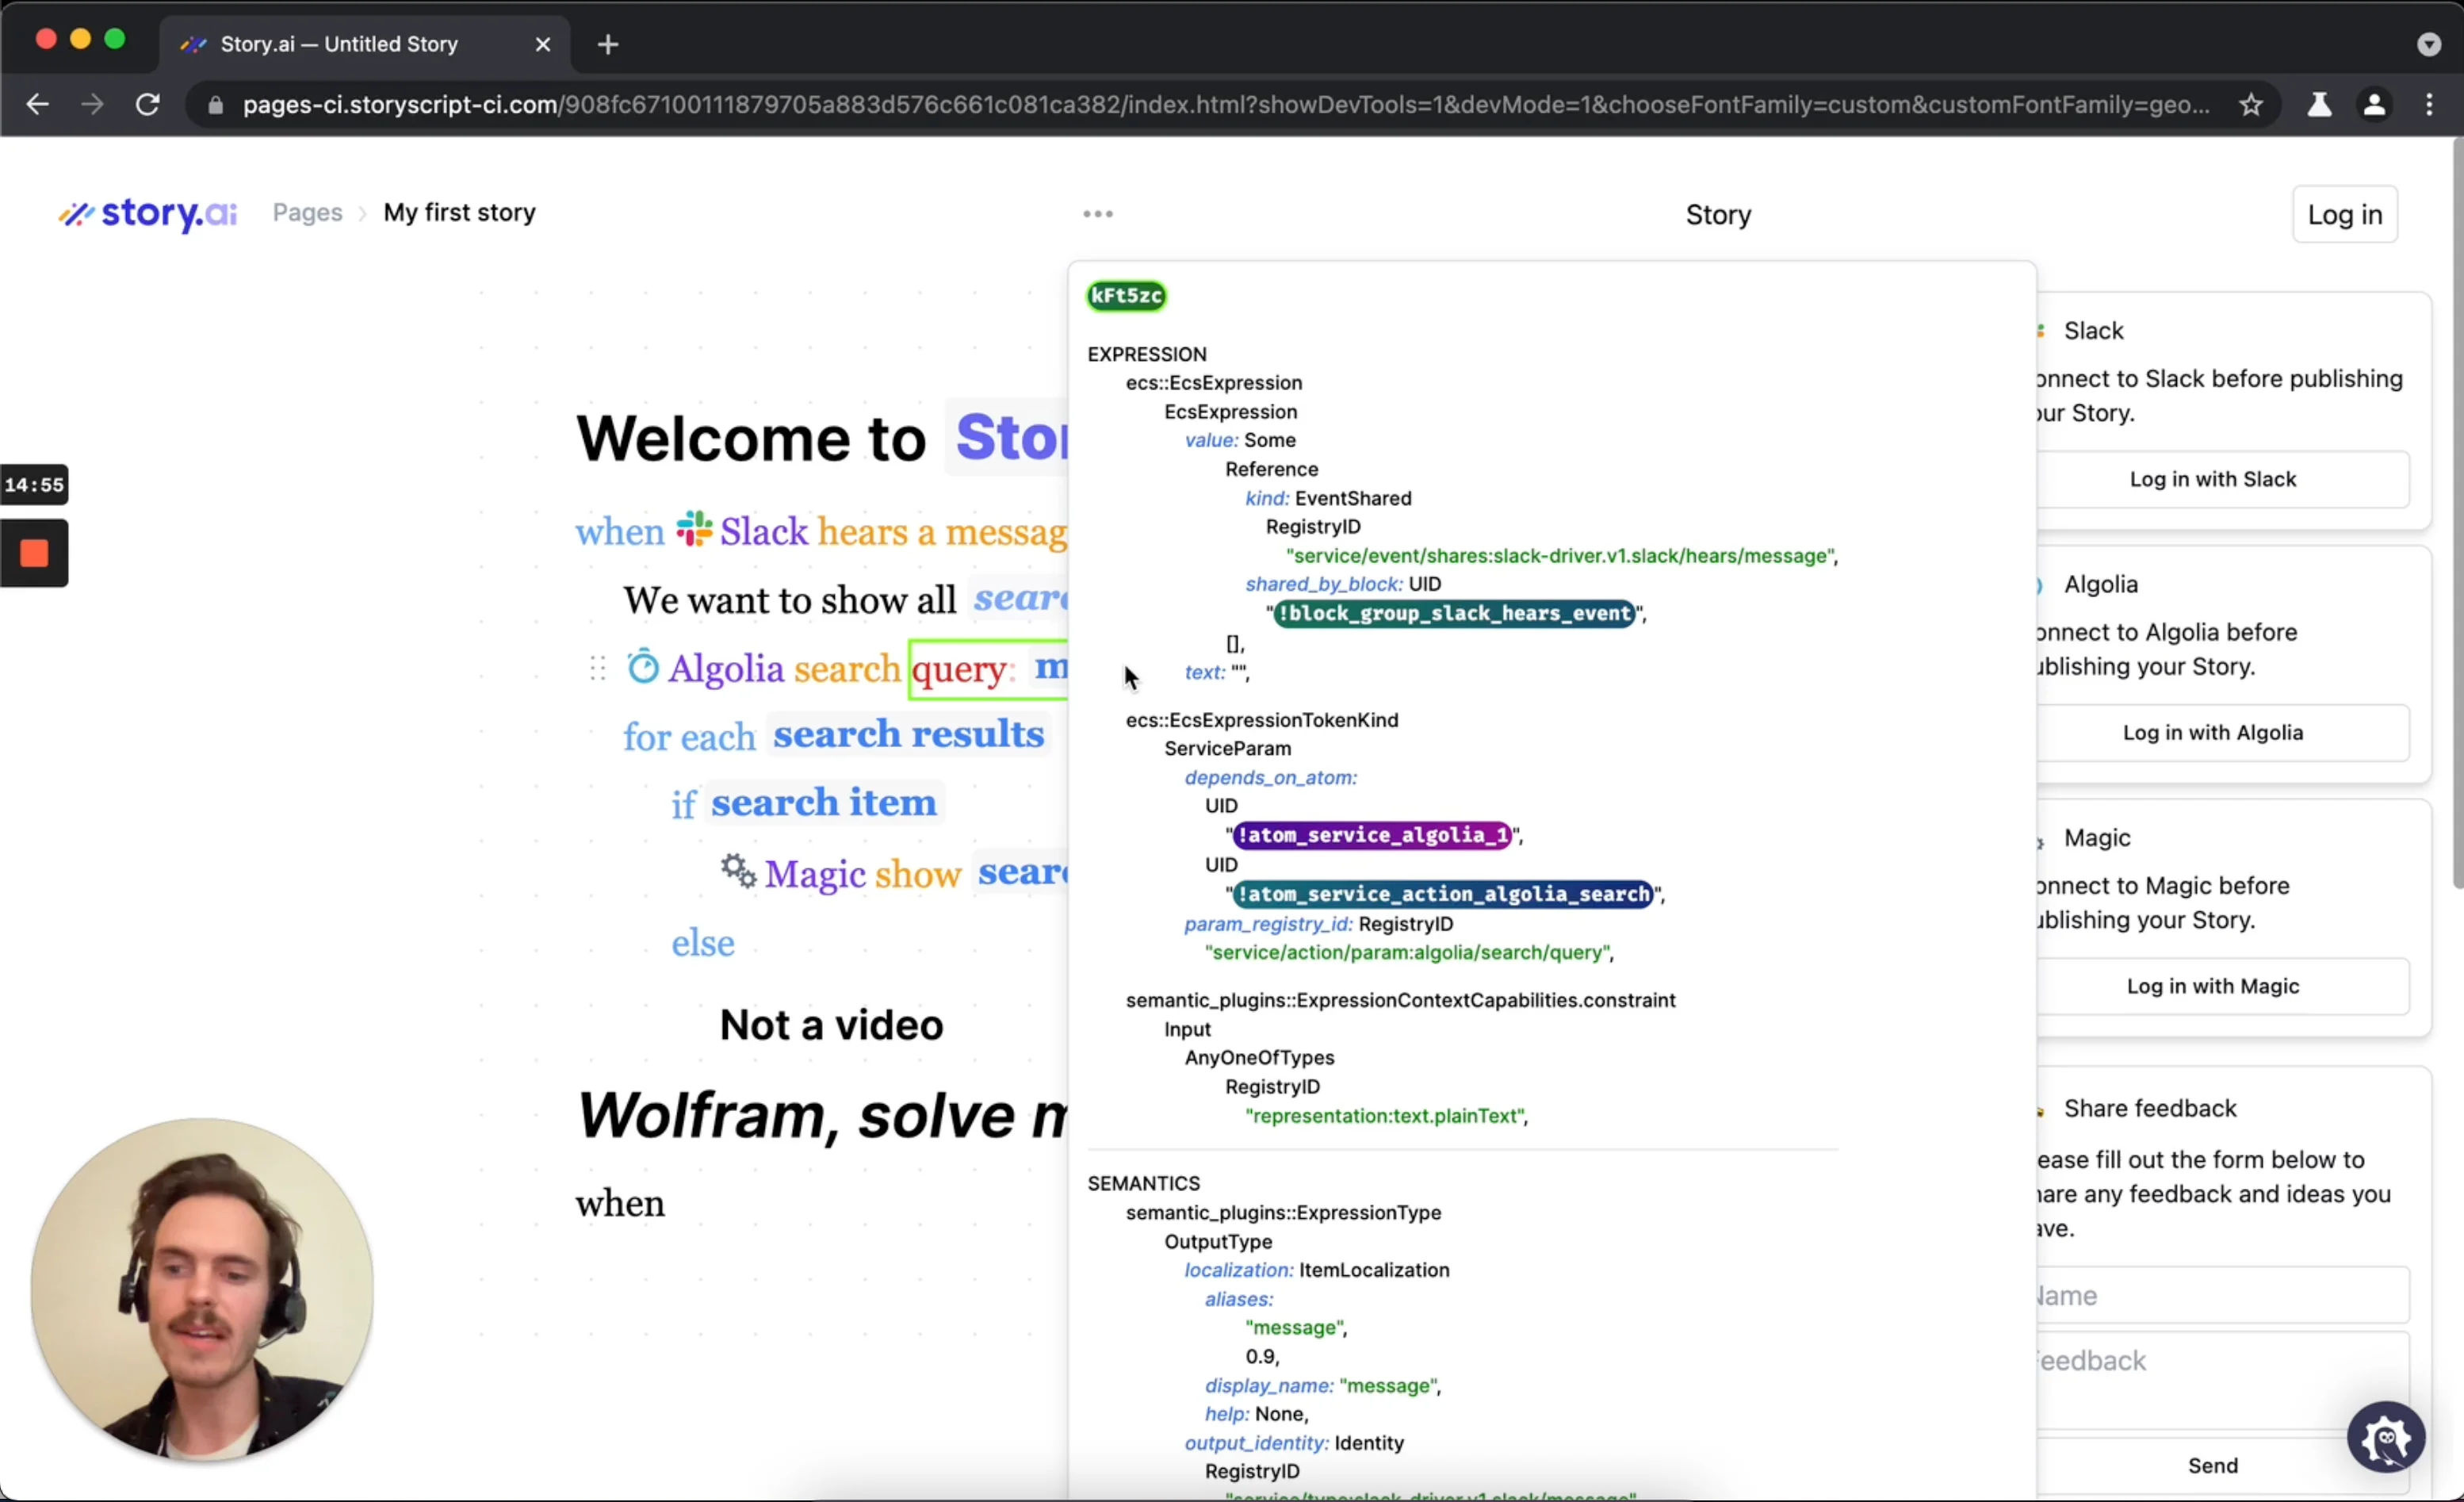Image resolution: width=2464 pixels, height=1502 pixels.
Task: Click the story.ai logo
Action: pos(148,213)
